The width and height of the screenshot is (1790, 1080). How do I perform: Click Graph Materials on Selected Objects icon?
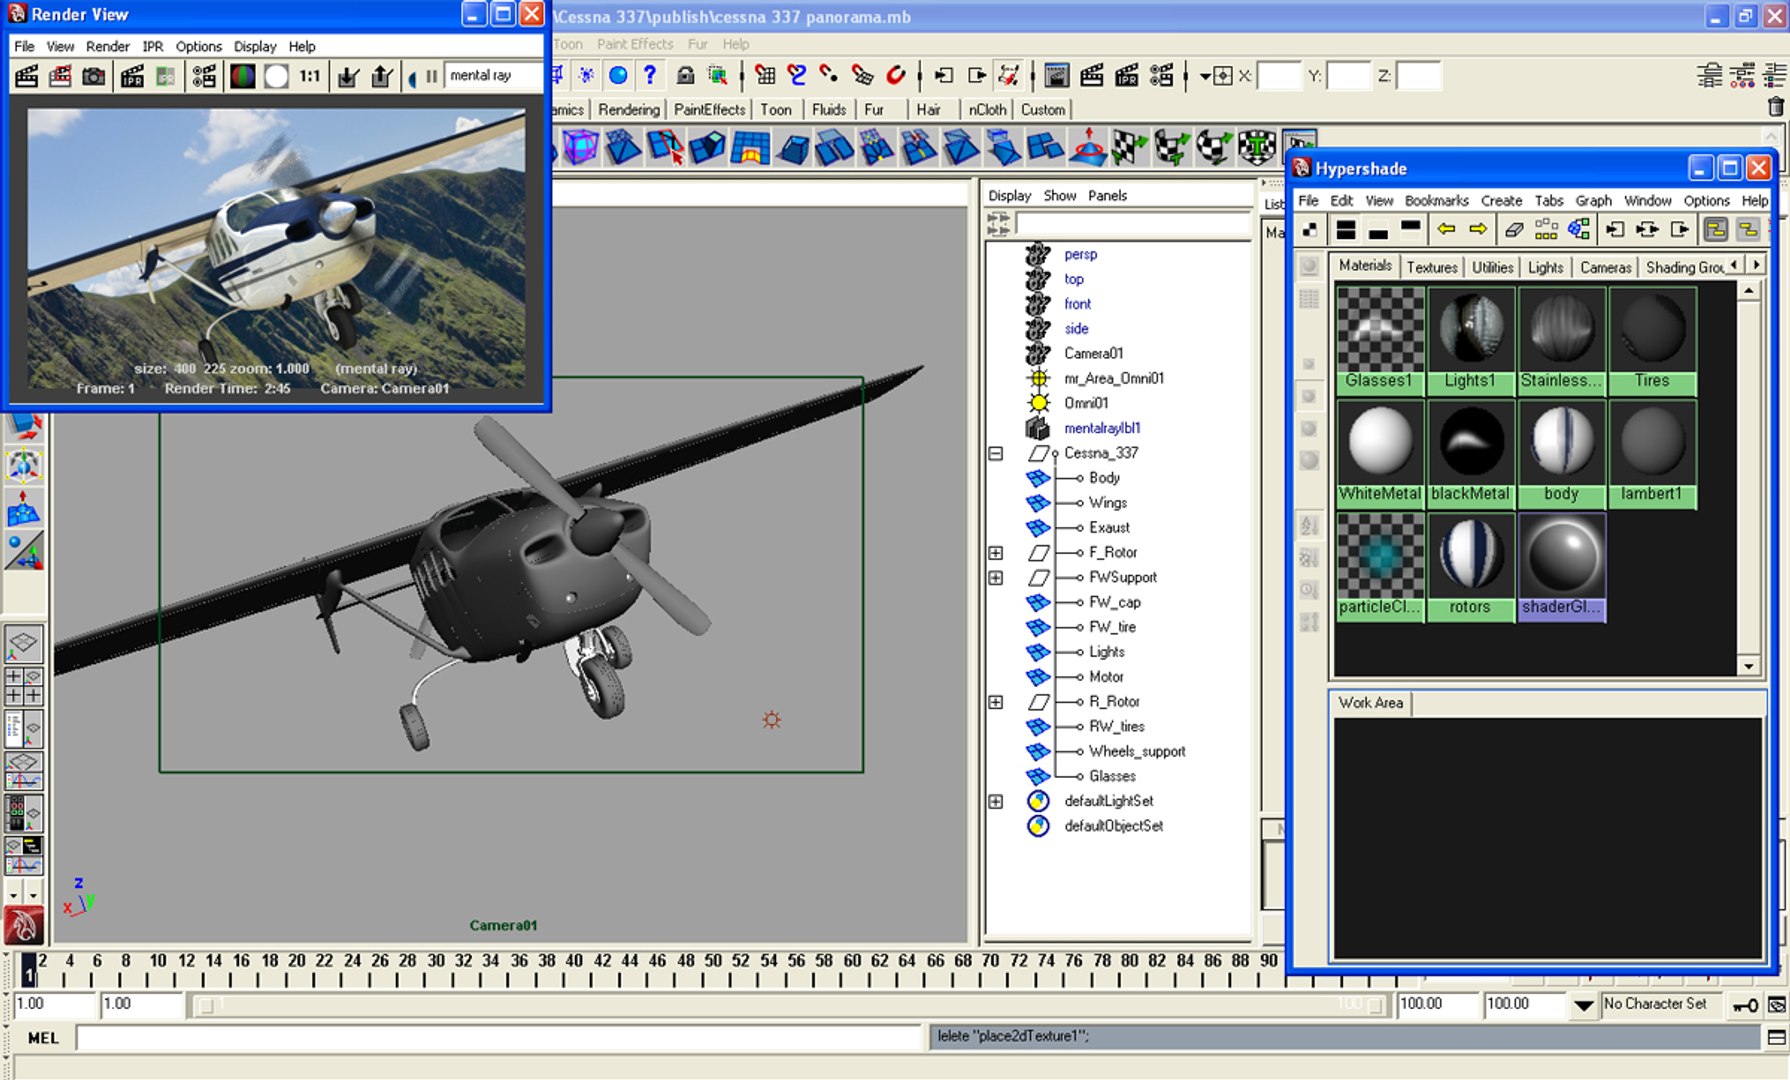coord(1579,230)
